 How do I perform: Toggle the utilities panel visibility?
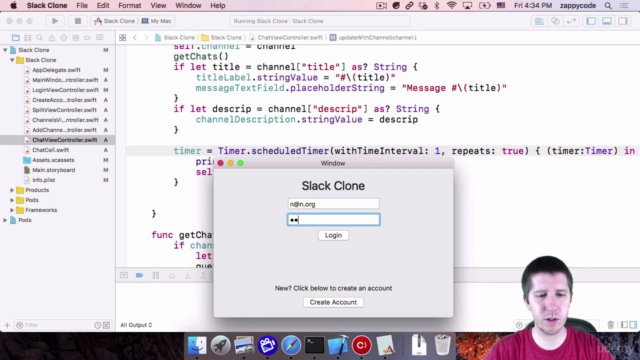click(x=623, y=21)
